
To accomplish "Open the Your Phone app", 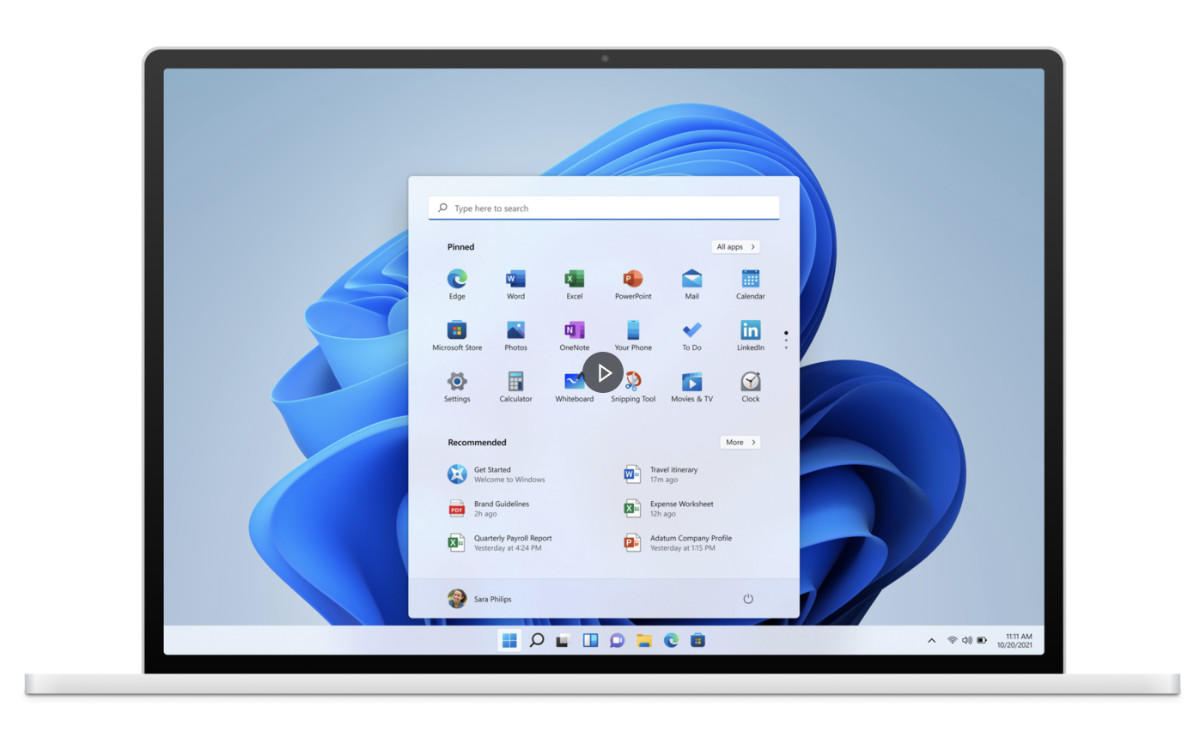I will pyautogui.click(x=633, y=335).
